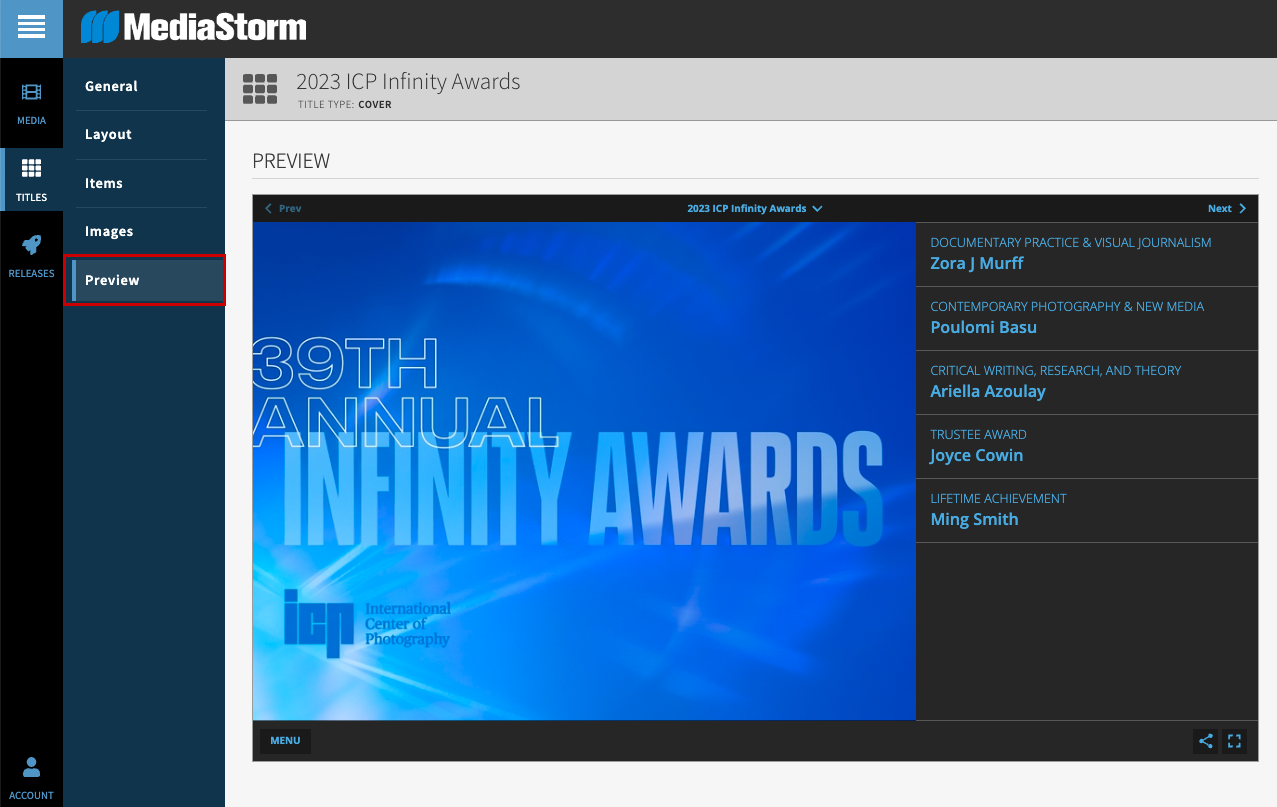Viewport: 1277px width, 807px height.
Task: Go to the Titles section
Action: 31,179
